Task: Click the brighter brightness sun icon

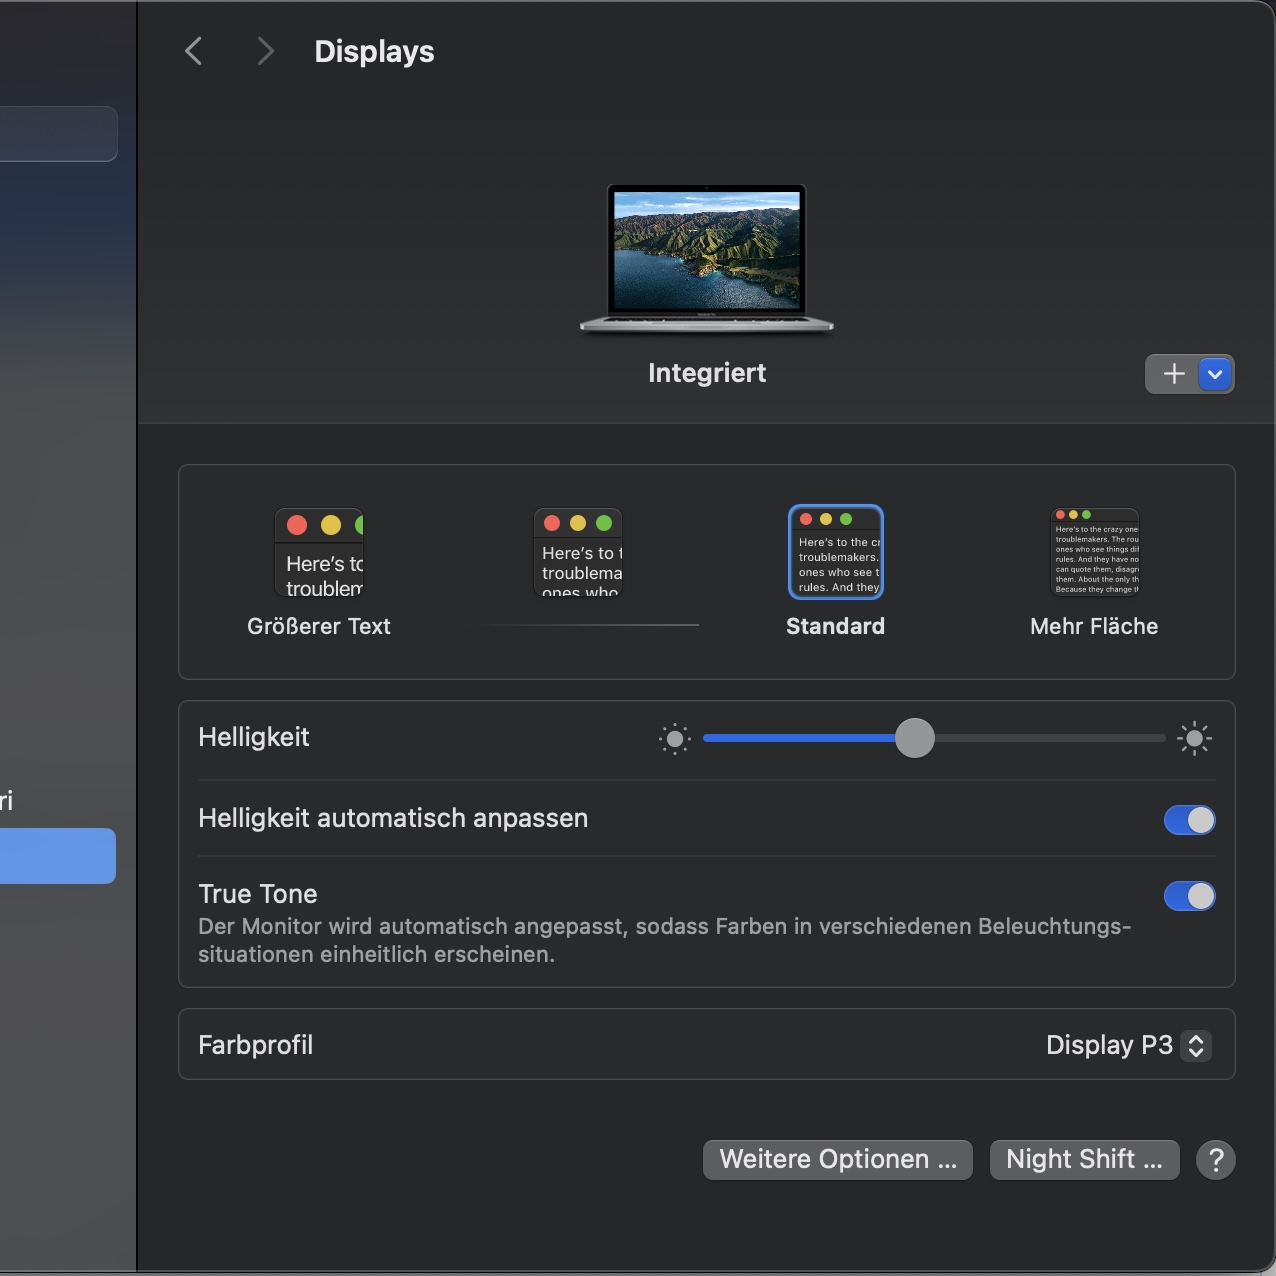Action: pyautogui.click(x=1195, y=739)
